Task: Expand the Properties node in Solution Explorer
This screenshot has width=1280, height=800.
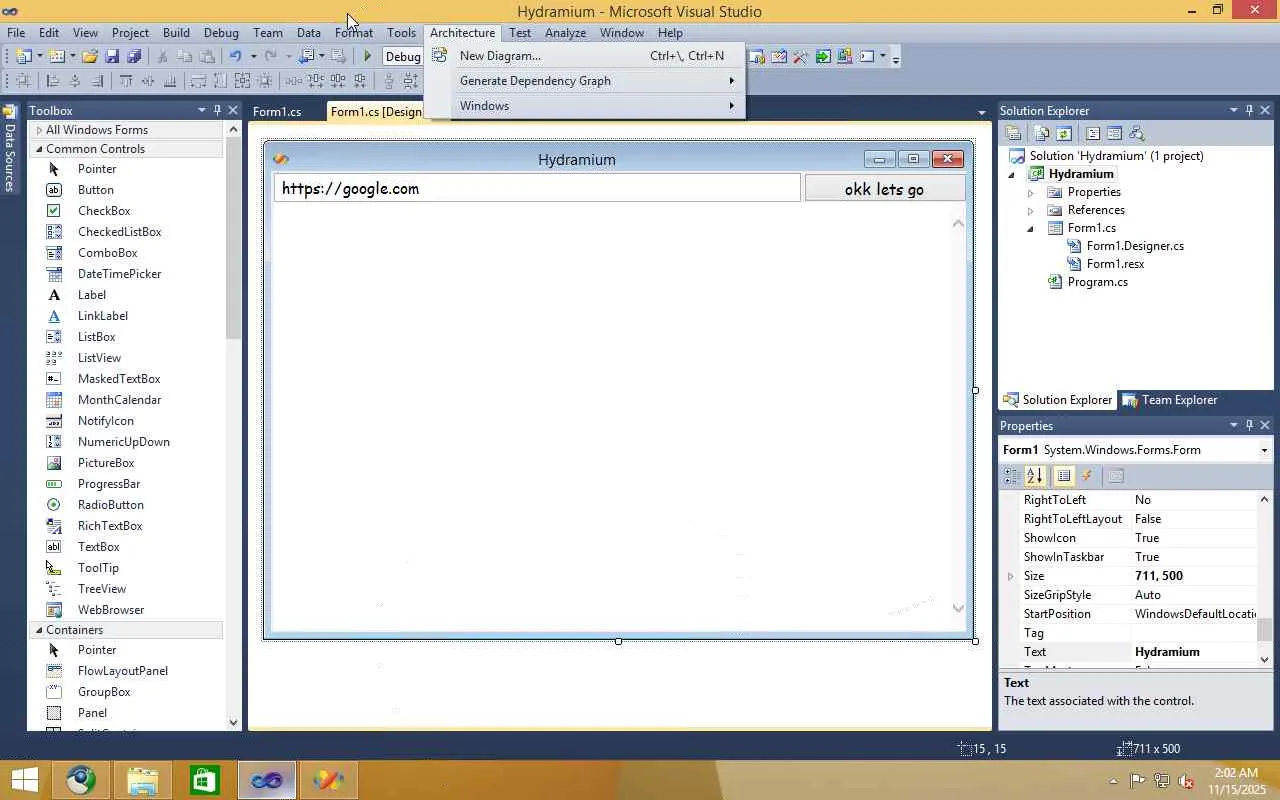Action: click(x=1030, y=192)
